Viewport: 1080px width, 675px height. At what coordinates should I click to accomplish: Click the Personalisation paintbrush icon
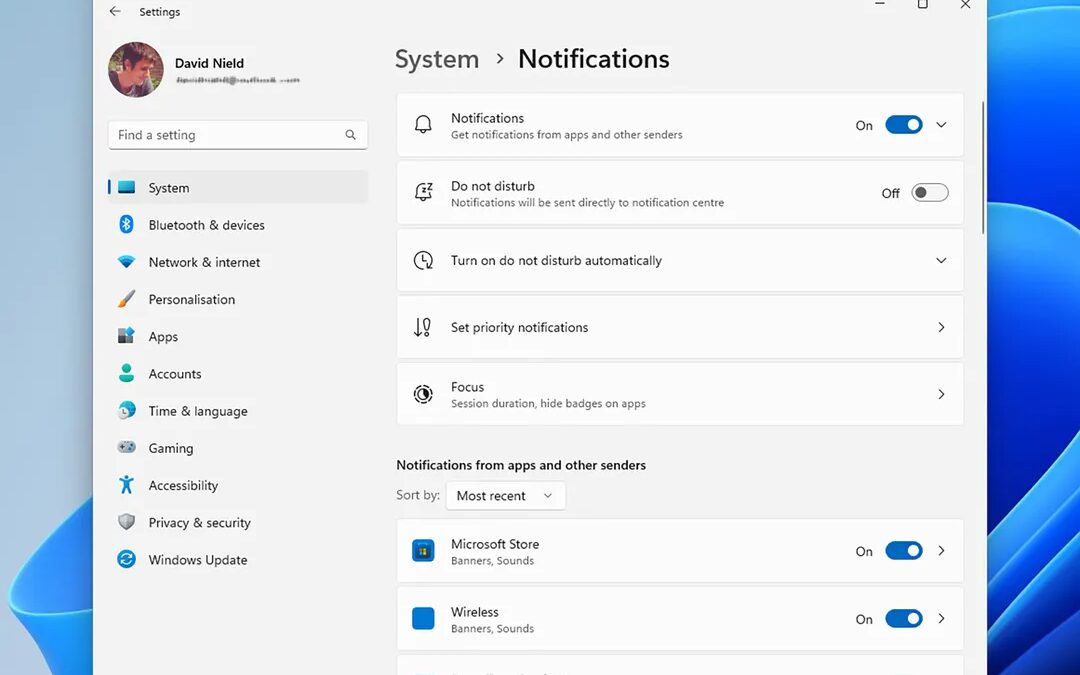(126, 299)
